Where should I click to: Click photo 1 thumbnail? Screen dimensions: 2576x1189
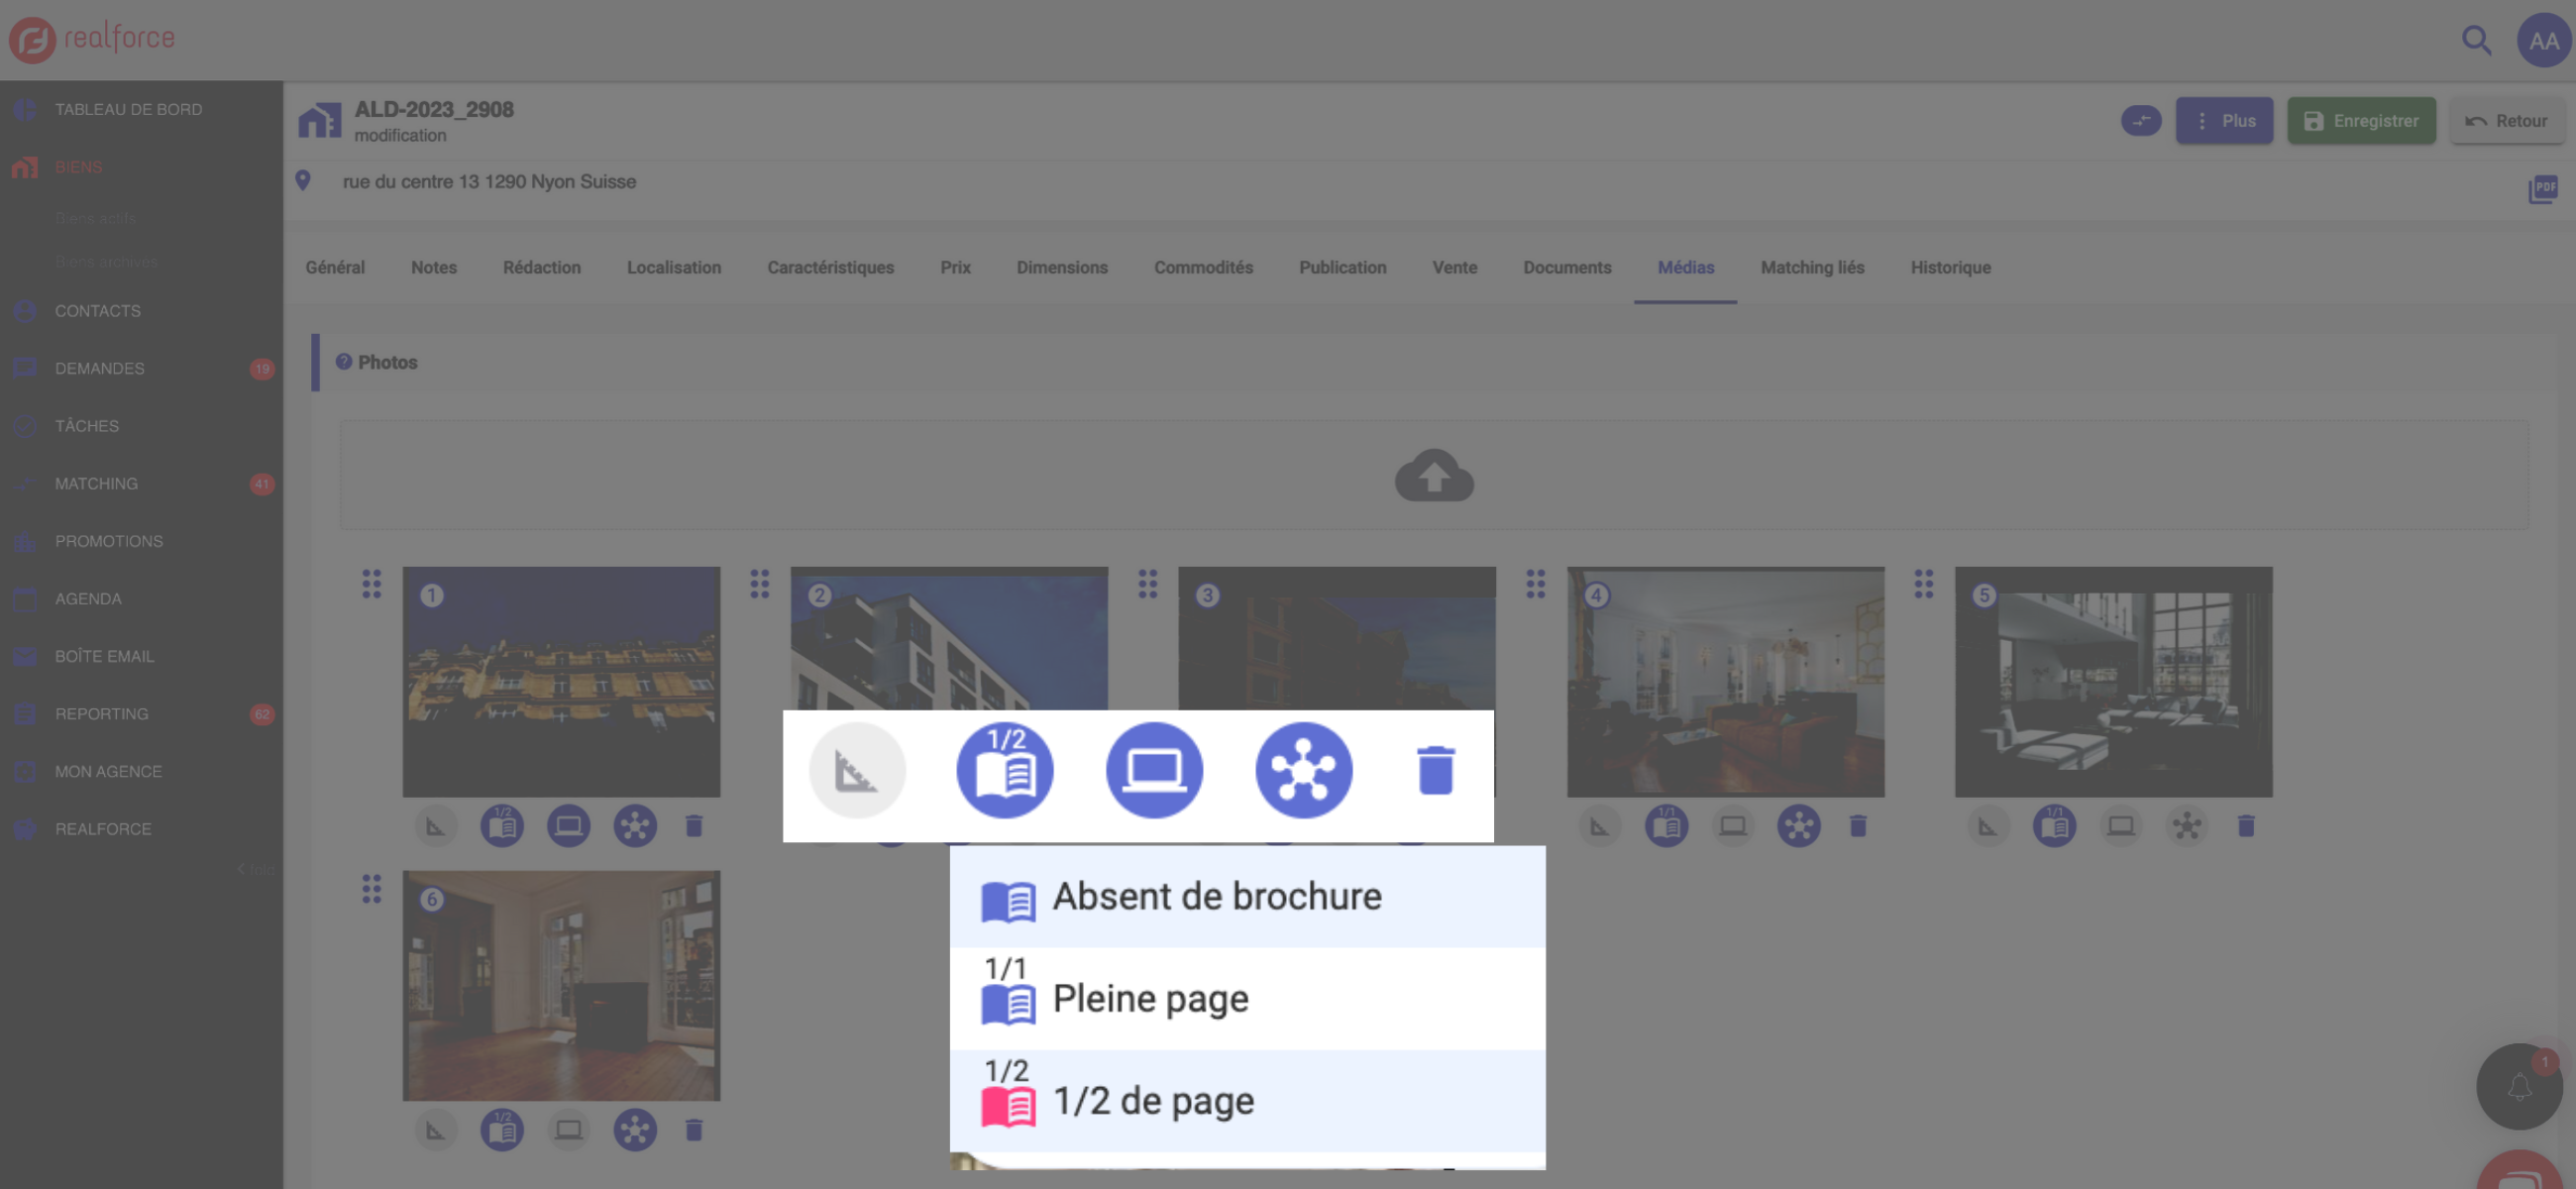[561, 683]
